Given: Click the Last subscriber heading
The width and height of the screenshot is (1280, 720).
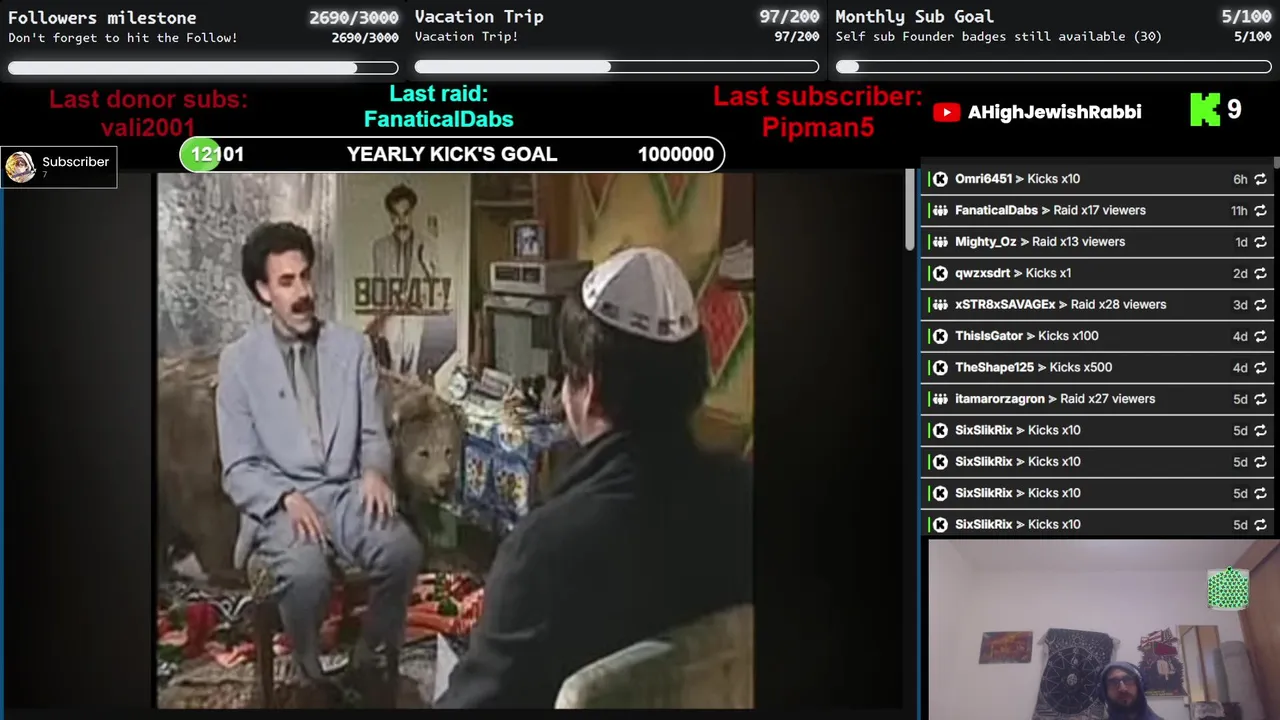Looking at the screenshot, I should tap(817, 97).
